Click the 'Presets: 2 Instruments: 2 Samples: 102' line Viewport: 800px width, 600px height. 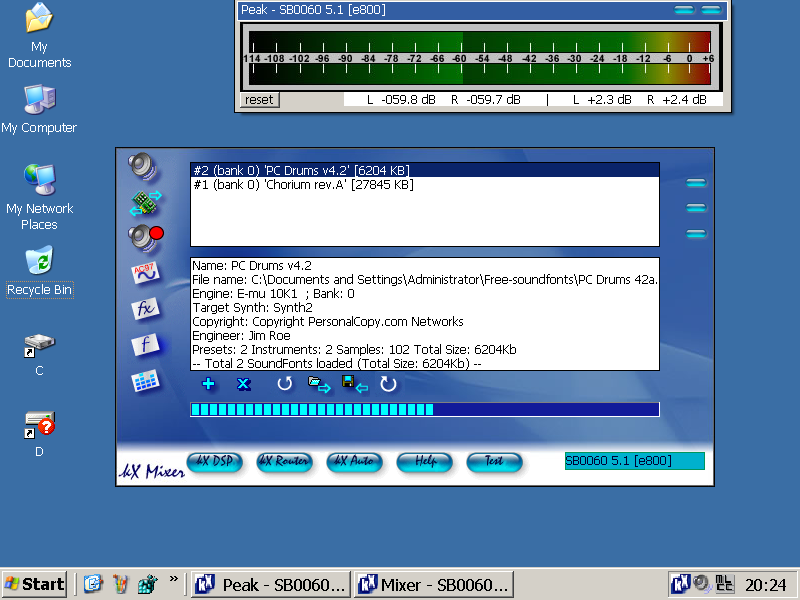coord(354,349)
